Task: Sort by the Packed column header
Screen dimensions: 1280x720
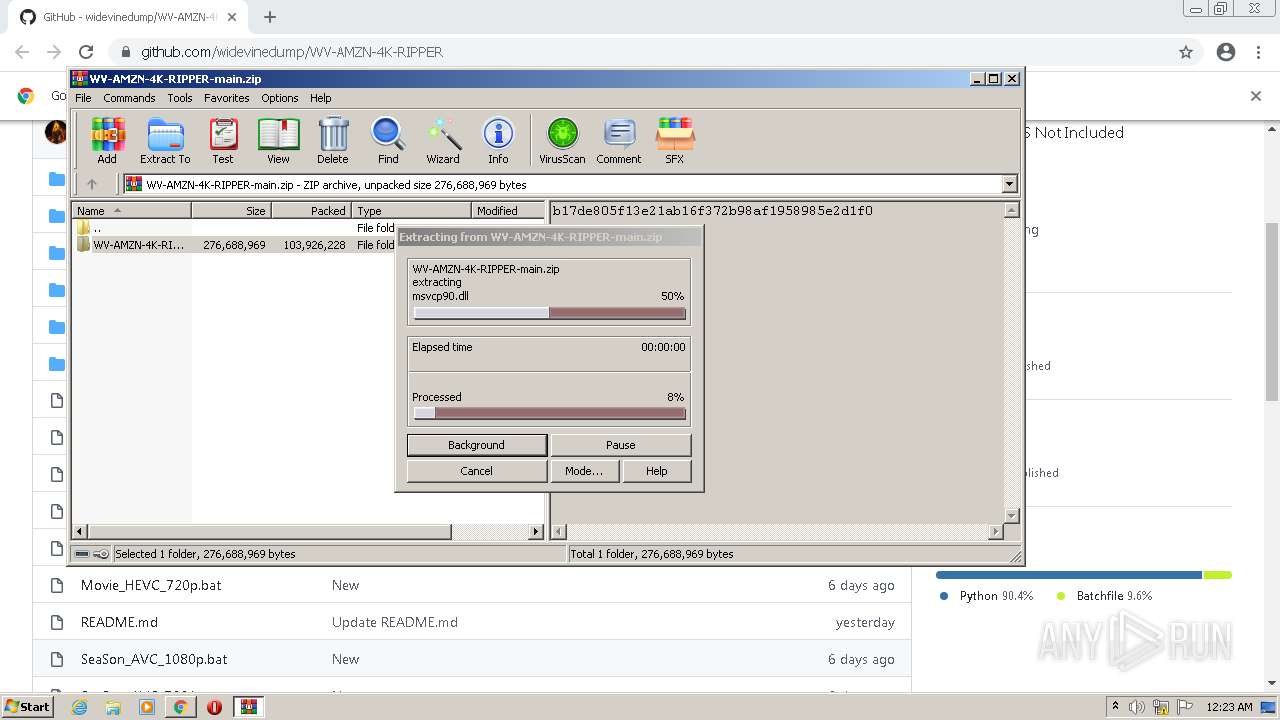Action: pos(311,211)
